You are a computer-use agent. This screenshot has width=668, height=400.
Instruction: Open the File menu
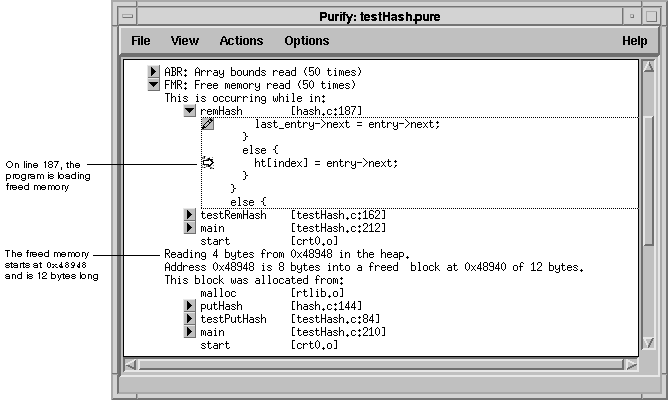(x=141, y=41)
